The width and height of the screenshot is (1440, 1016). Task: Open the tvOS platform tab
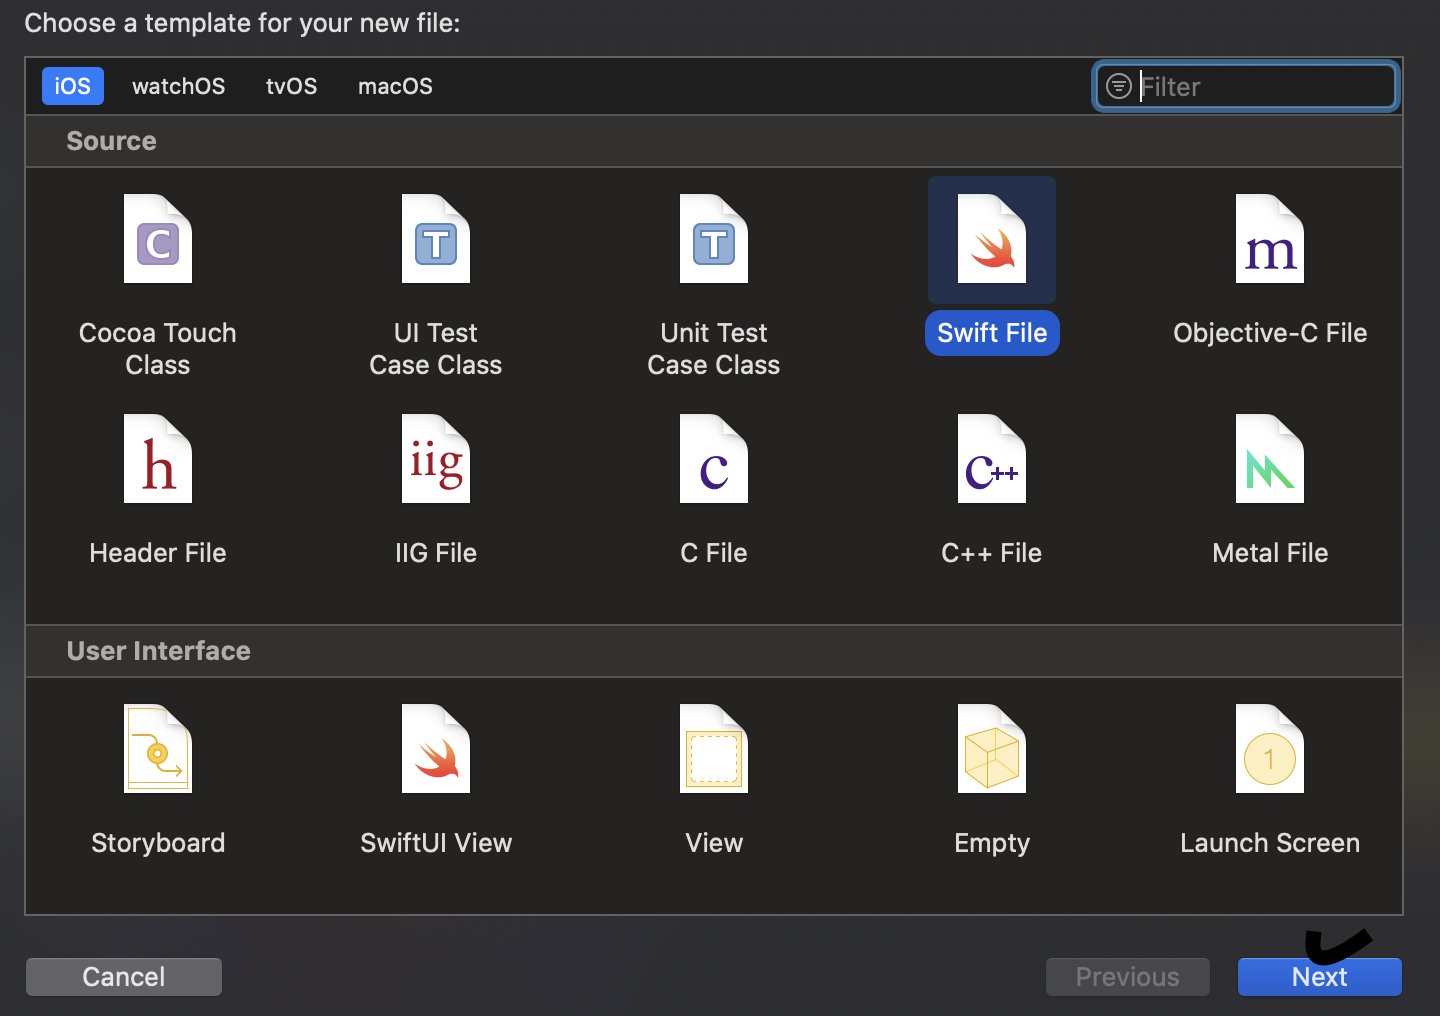(x=291, y=86)
